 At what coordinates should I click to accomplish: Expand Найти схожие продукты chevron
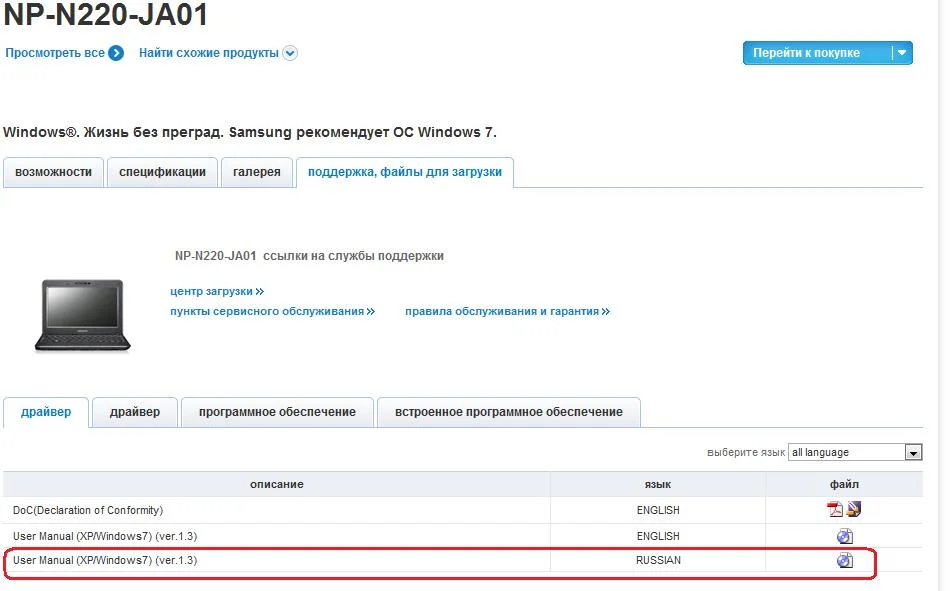point(290,53)
